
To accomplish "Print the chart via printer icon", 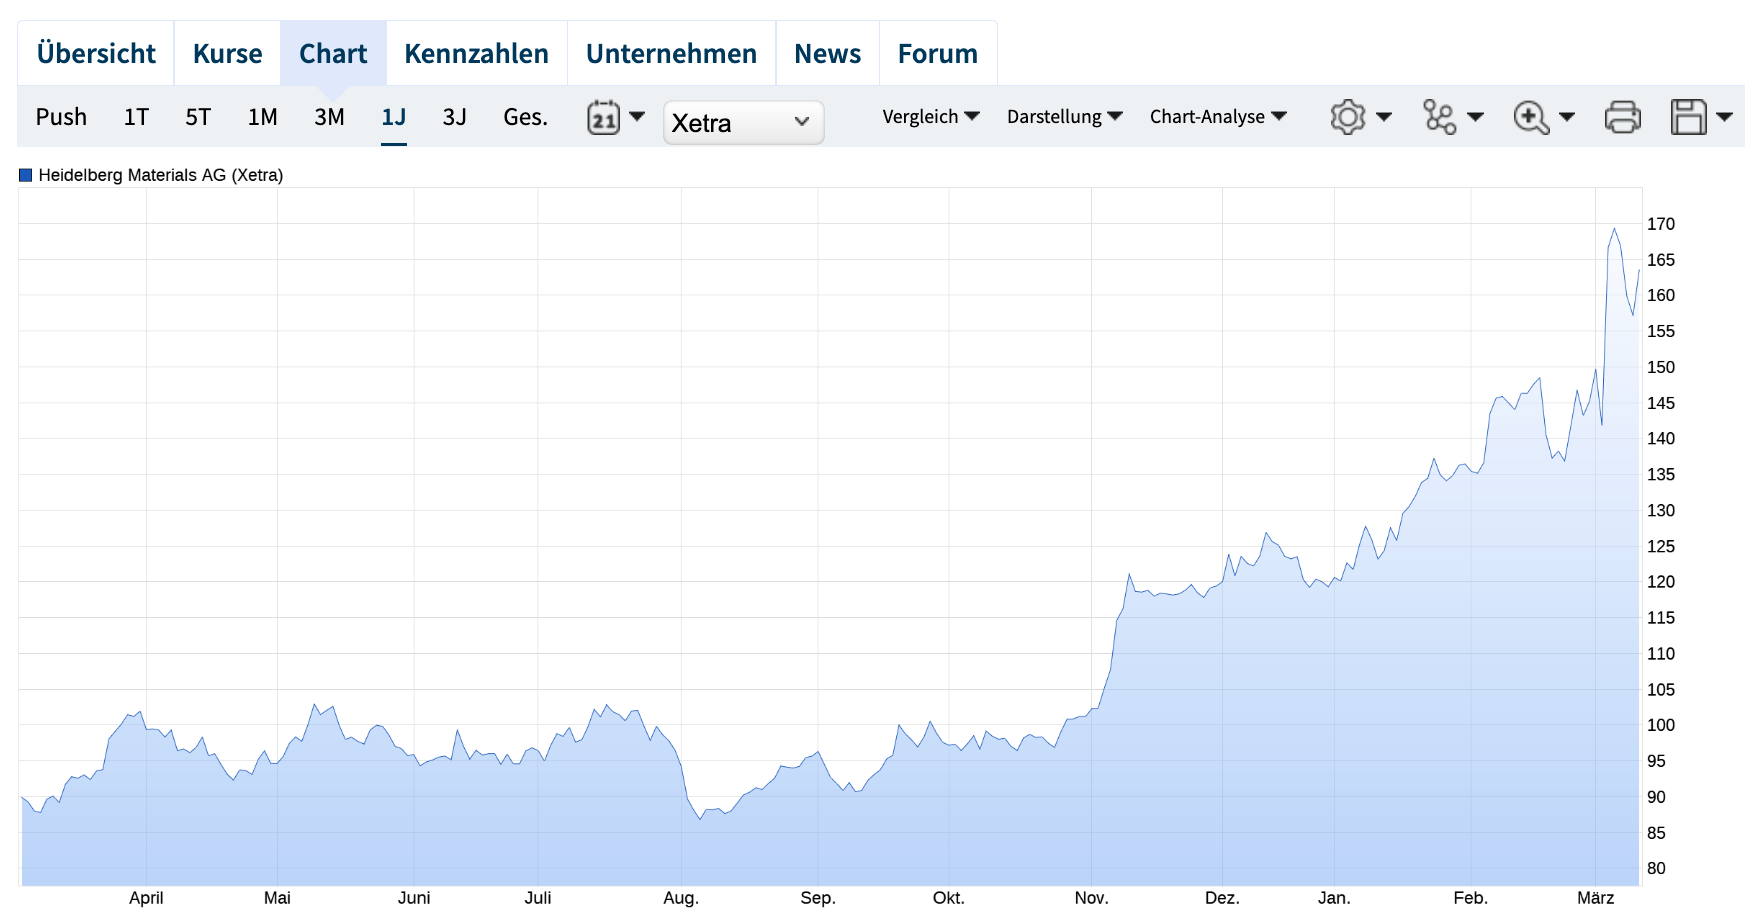I will coord(1622,117).
